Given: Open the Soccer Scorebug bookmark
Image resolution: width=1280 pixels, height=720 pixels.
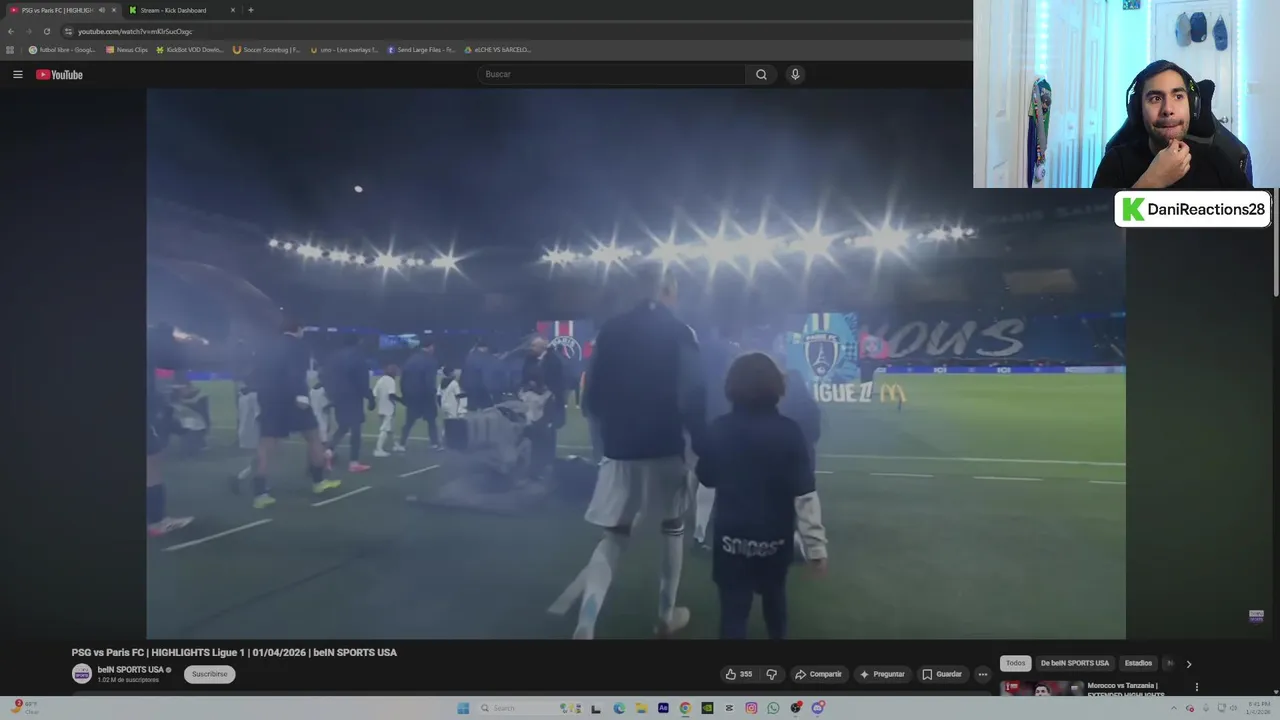Looking at the screenshot, I should (266, 49).
